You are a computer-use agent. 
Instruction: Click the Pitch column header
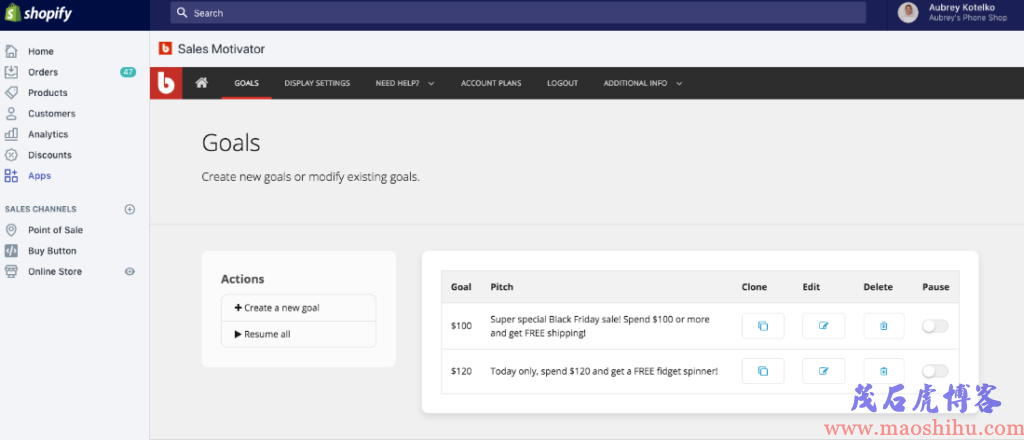point(502,287)
